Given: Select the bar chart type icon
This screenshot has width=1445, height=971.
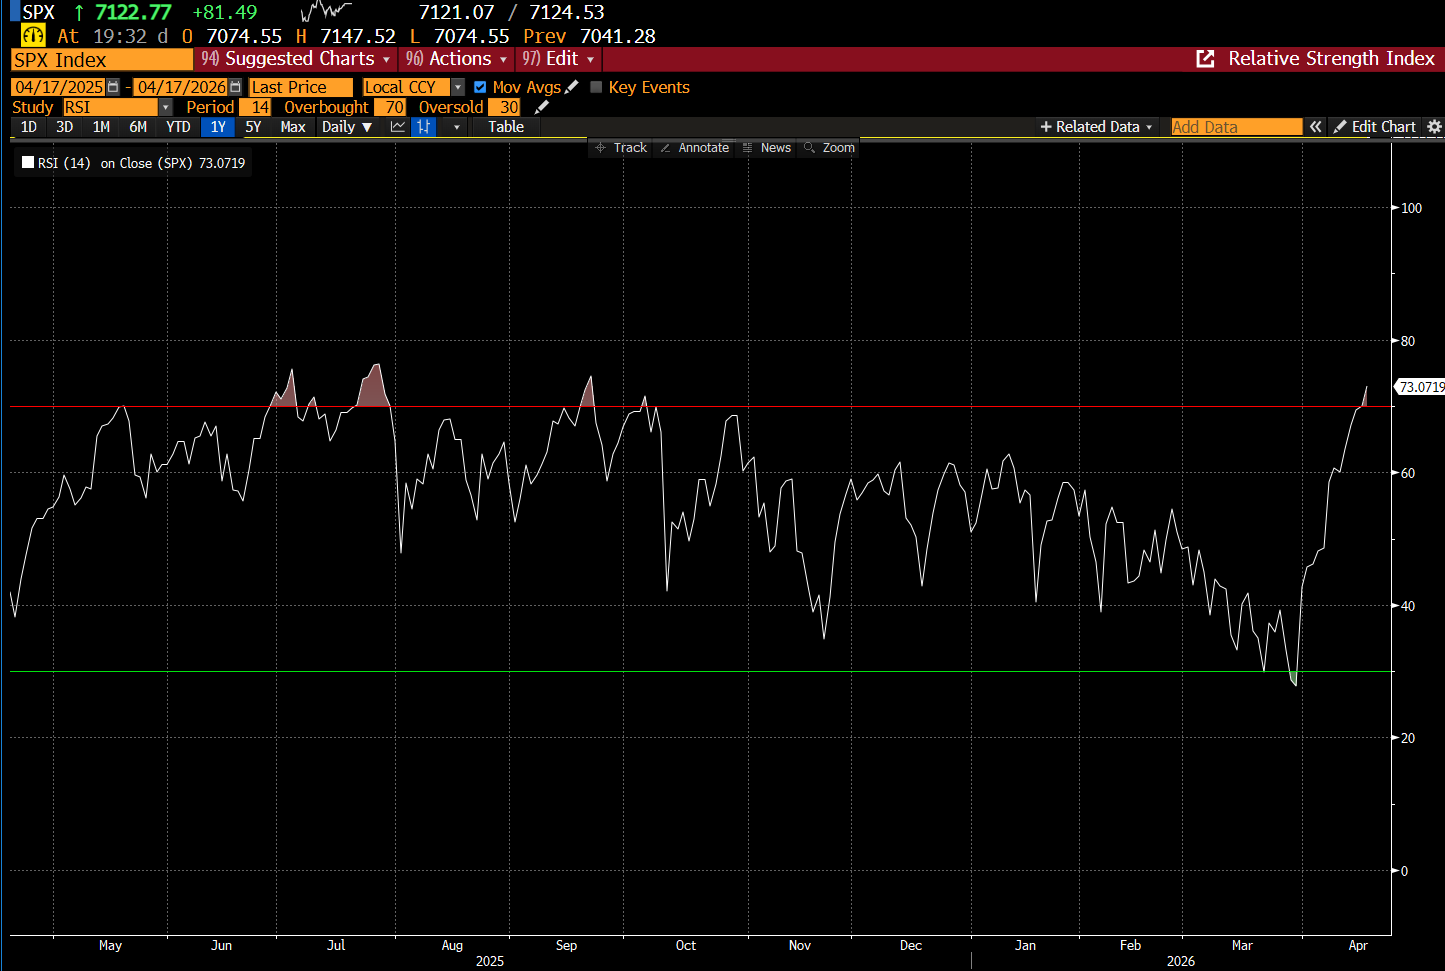Looking at the screenshot, I should 424,127.
